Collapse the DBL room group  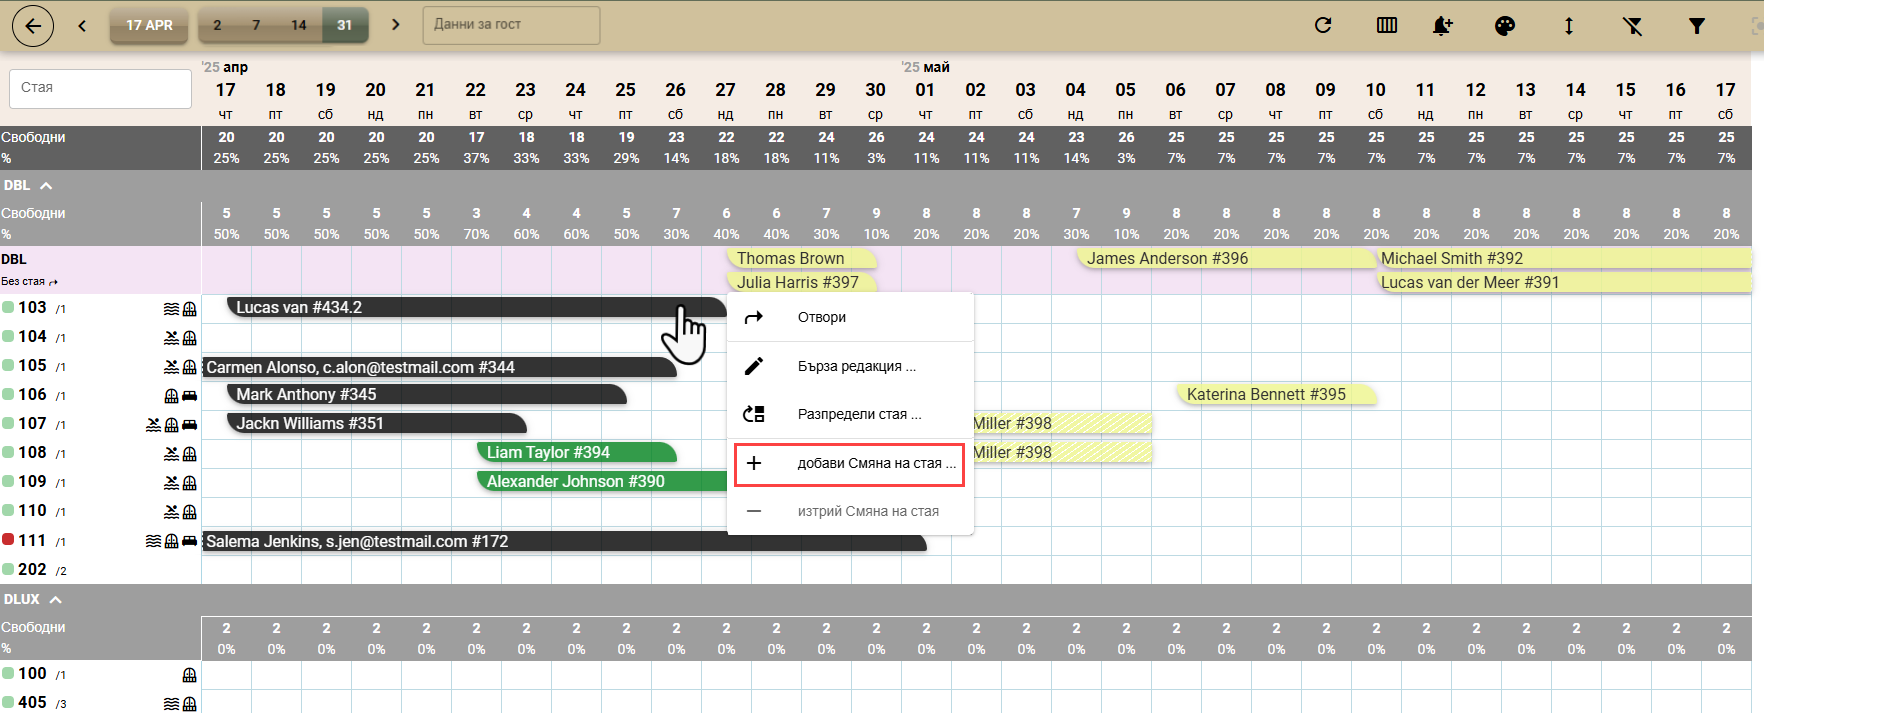pos(46,185)
